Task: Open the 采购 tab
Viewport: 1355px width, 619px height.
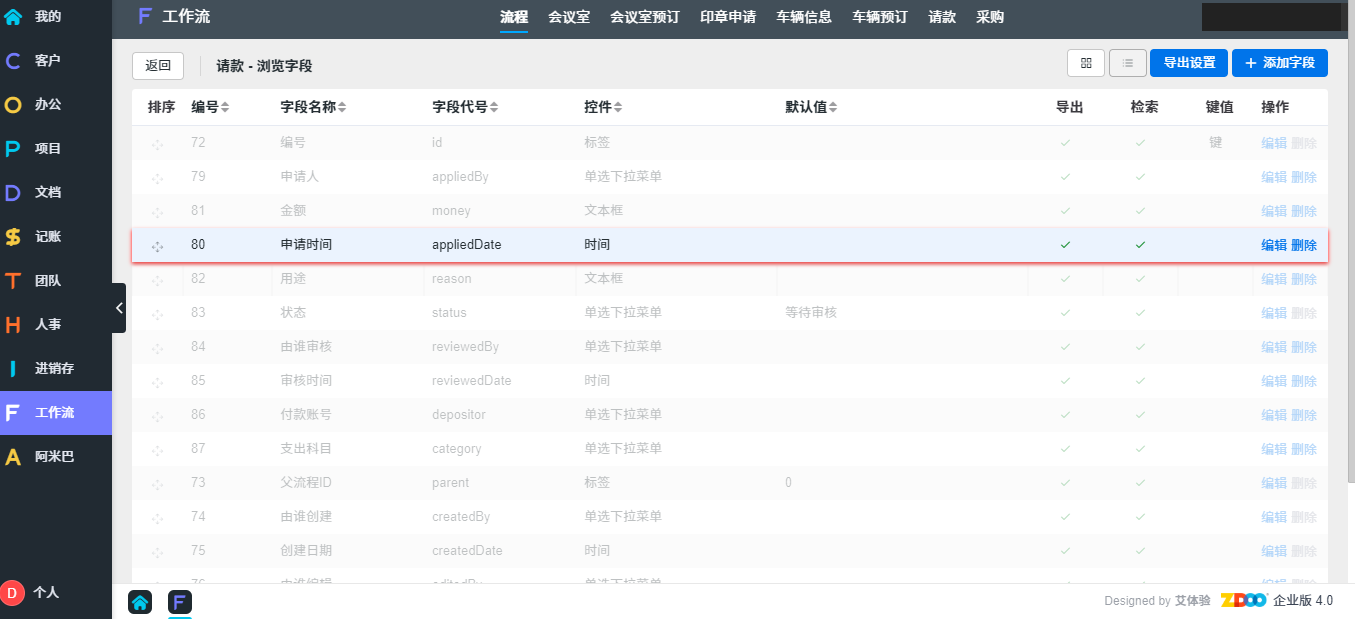Action: click(990, 17)
